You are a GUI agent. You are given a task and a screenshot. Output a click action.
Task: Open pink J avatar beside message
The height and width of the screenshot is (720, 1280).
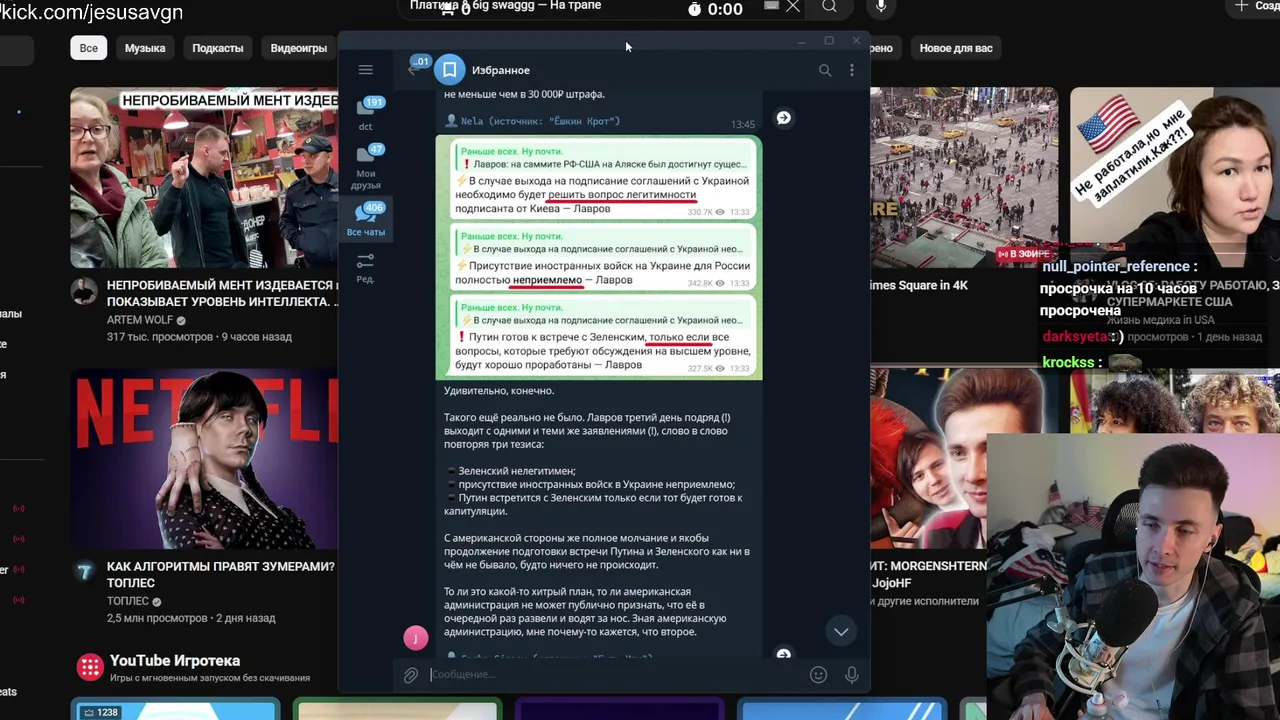point(416,637)
